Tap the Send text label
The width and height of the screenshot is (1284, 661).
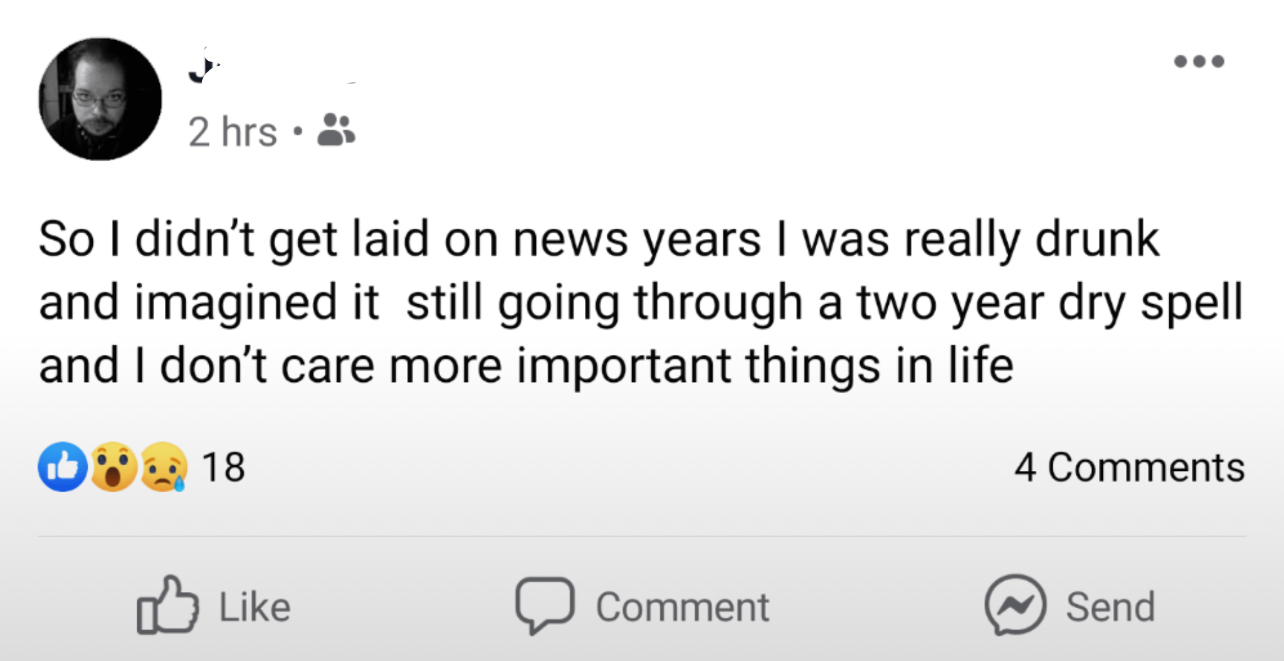(x=1110, y=607)
